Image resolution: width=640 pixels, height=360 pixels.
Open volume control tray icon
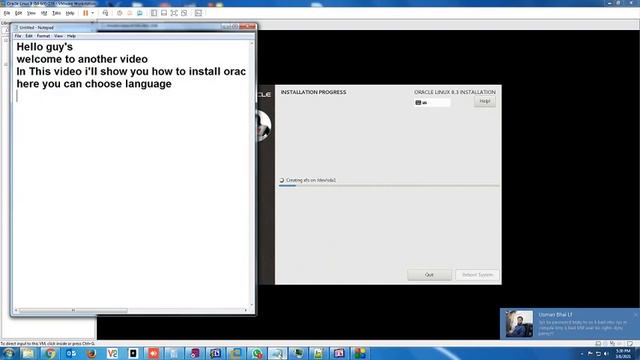[x=606, y=353]
